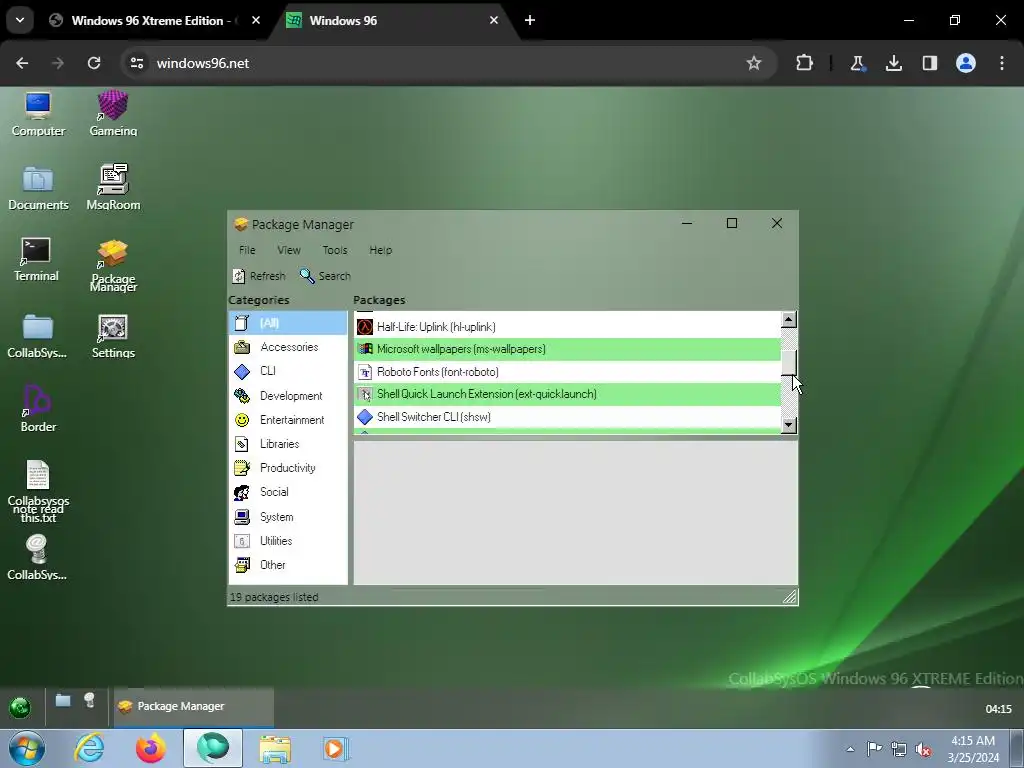The width and height of the screenshot is (1024, 768).
Task: Open the tab search dropdown arrow
Action: point(20,20)
